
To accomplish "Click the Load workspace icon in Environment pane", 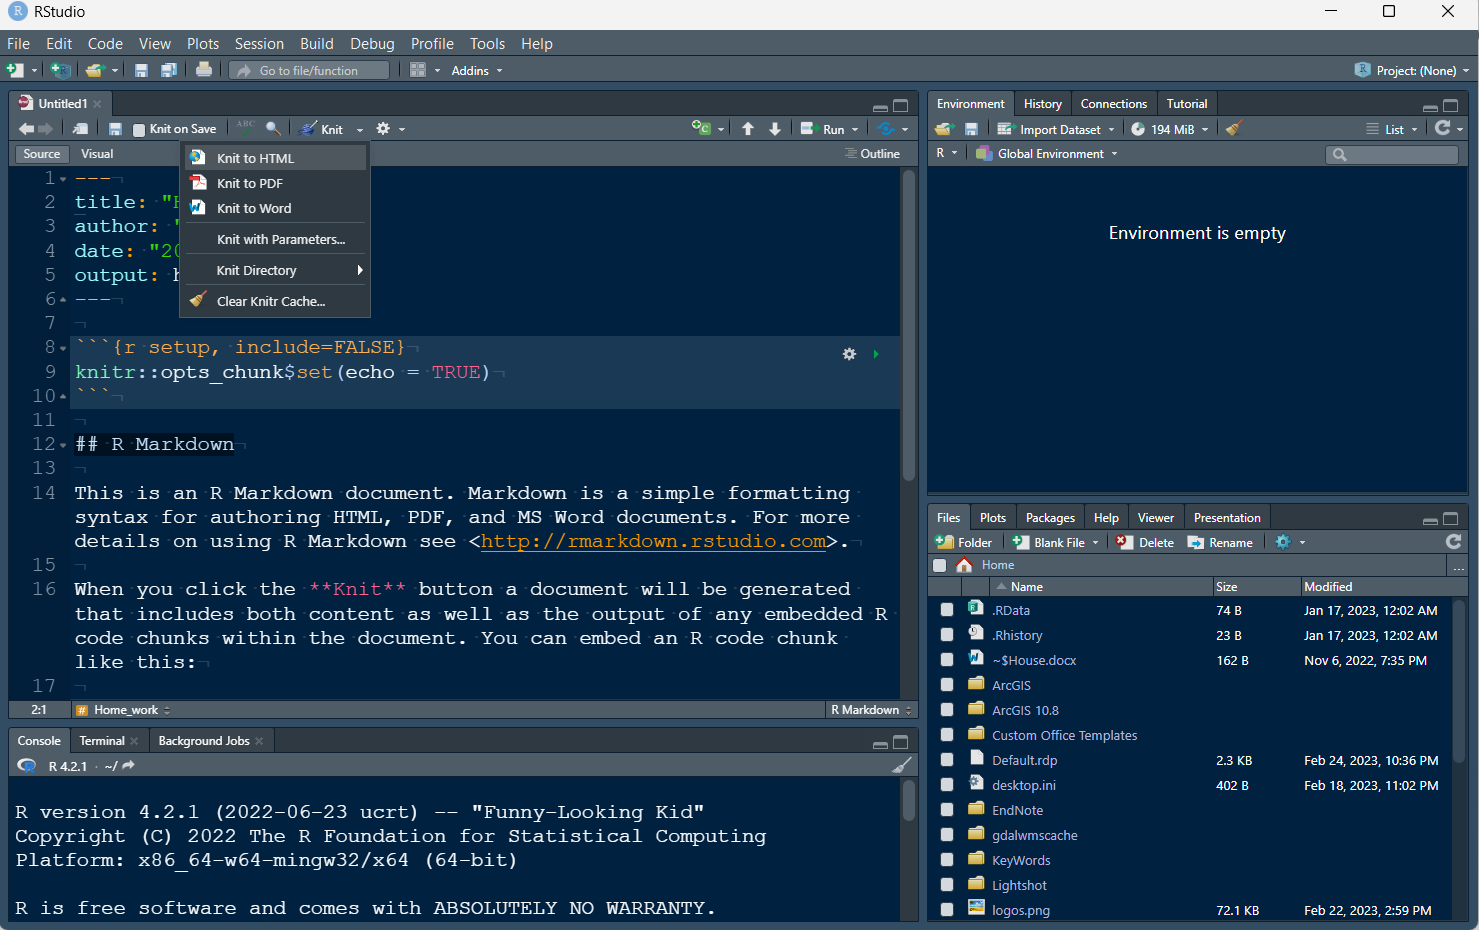I will (944, 129).
